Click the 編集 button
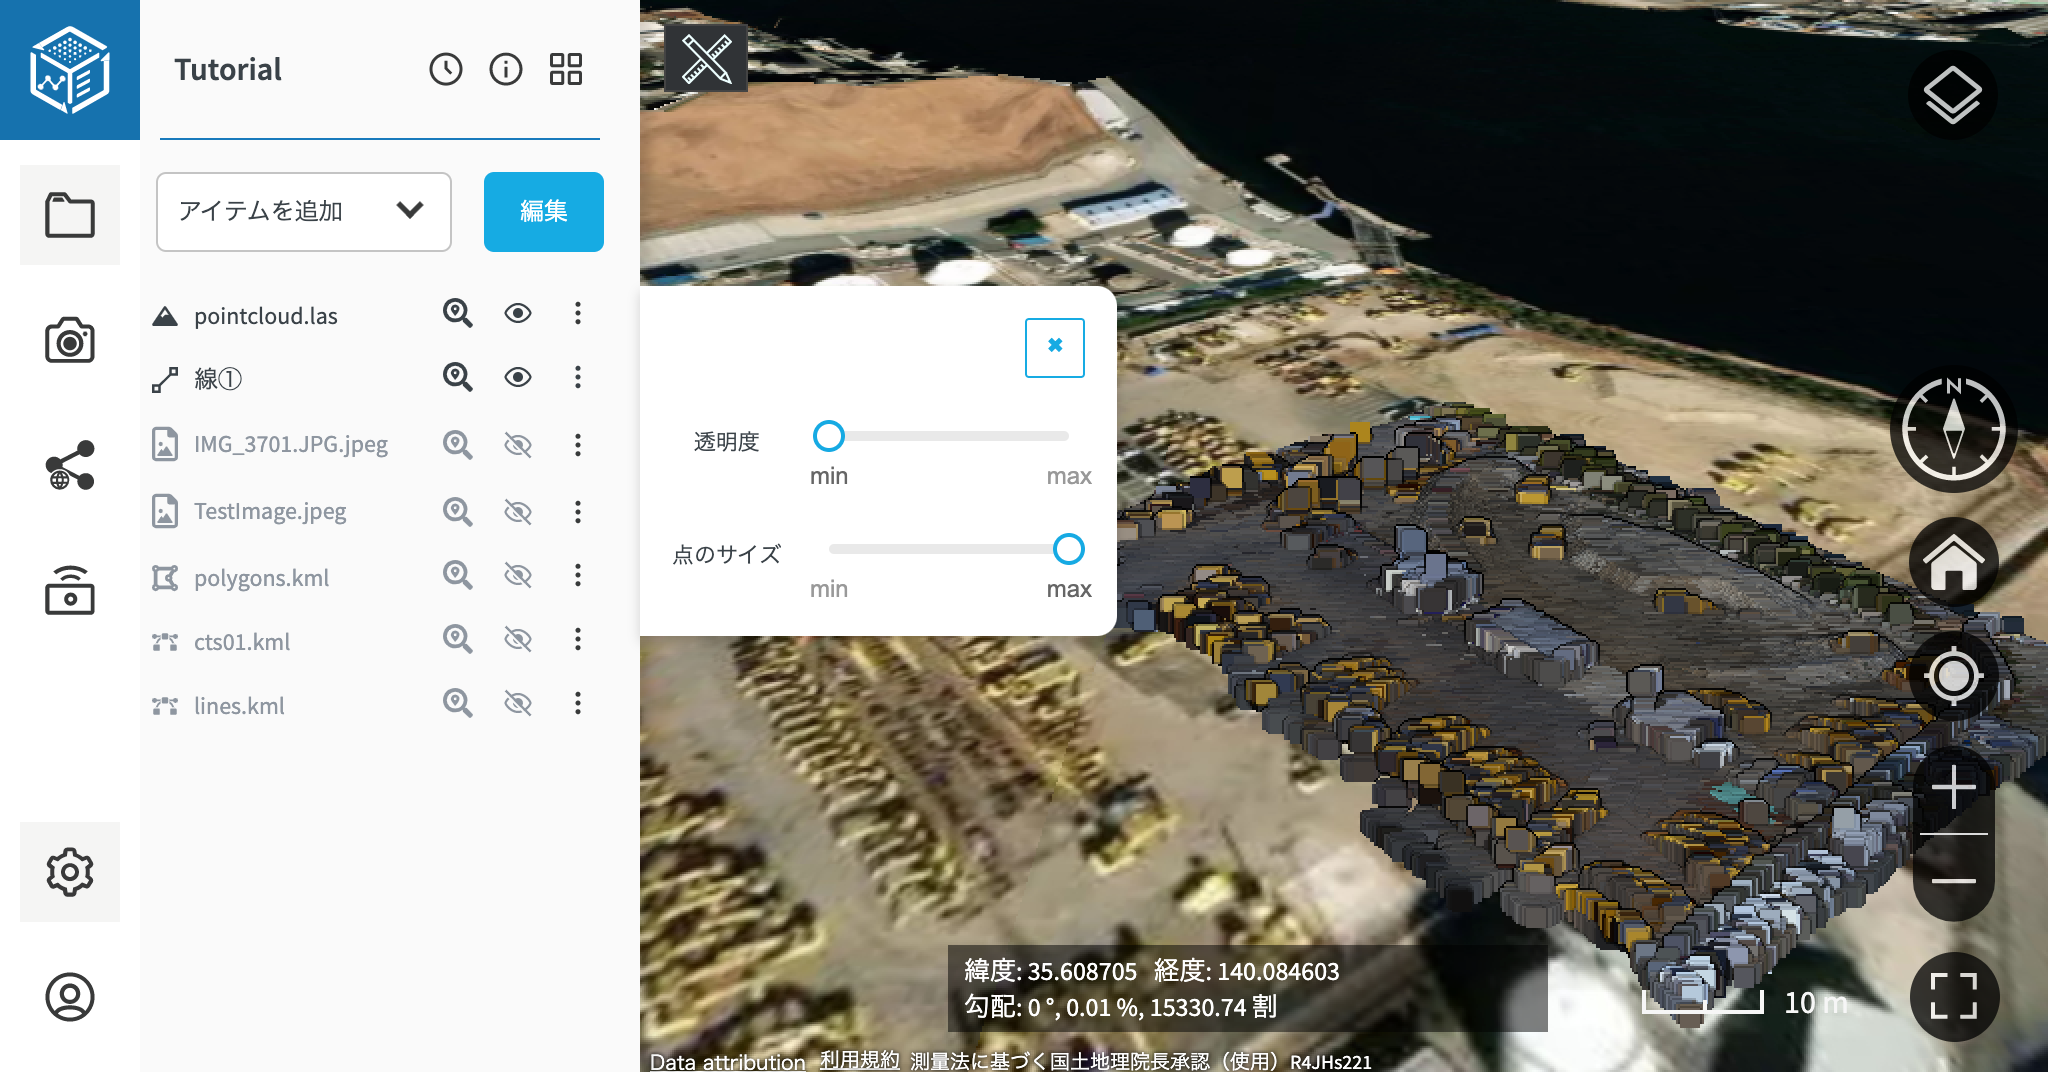 click(x=543, y=211)
